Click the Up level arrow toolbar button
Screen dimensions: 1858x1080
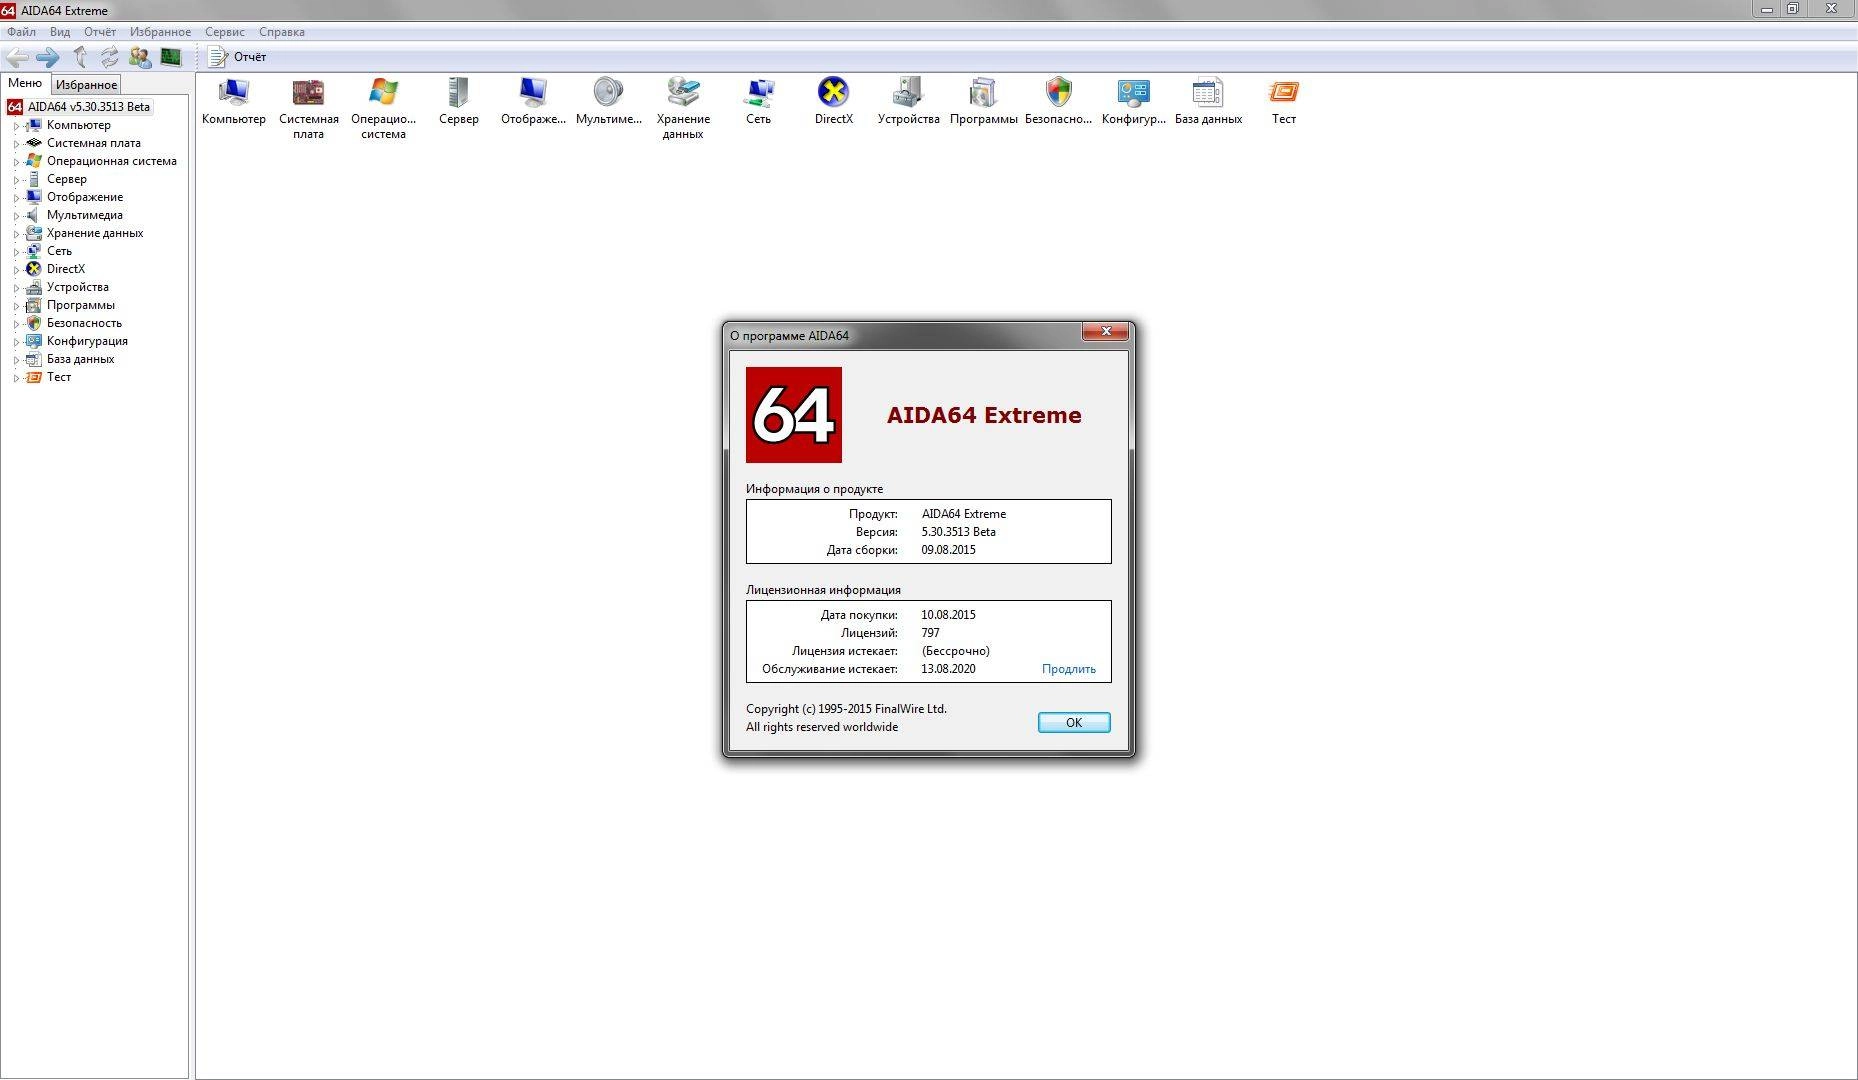tap(80, 57)
